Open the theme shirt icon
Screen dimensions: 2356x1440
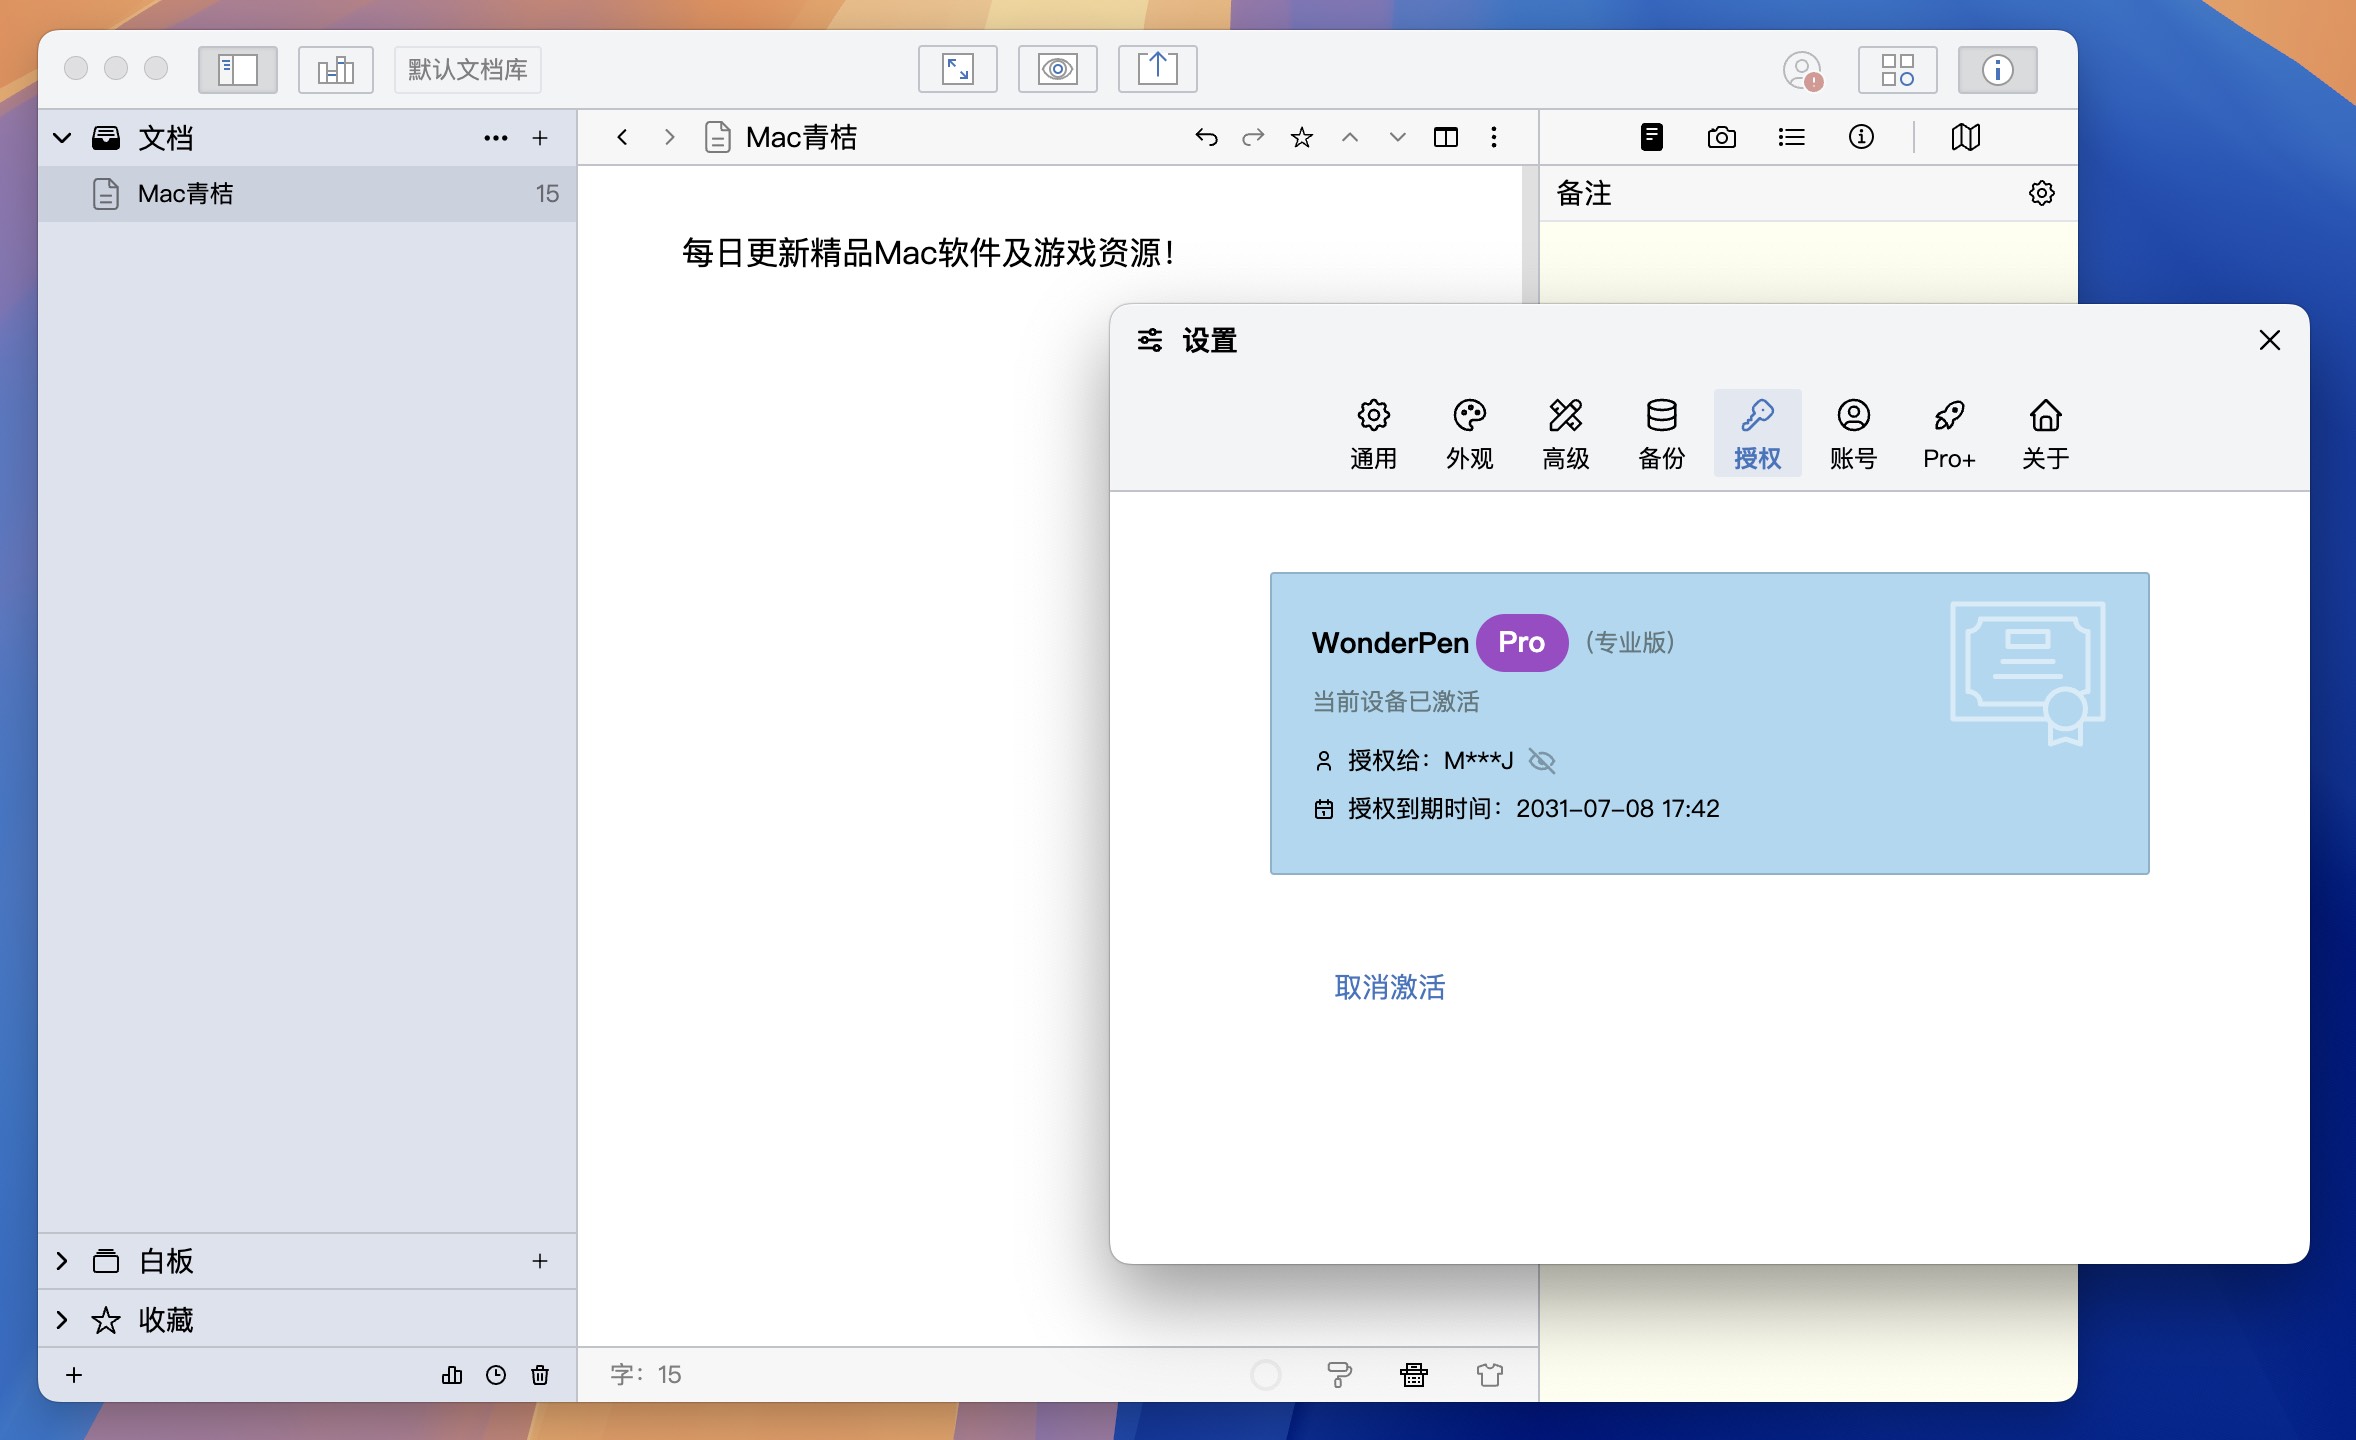[x=1490, y=1375]
